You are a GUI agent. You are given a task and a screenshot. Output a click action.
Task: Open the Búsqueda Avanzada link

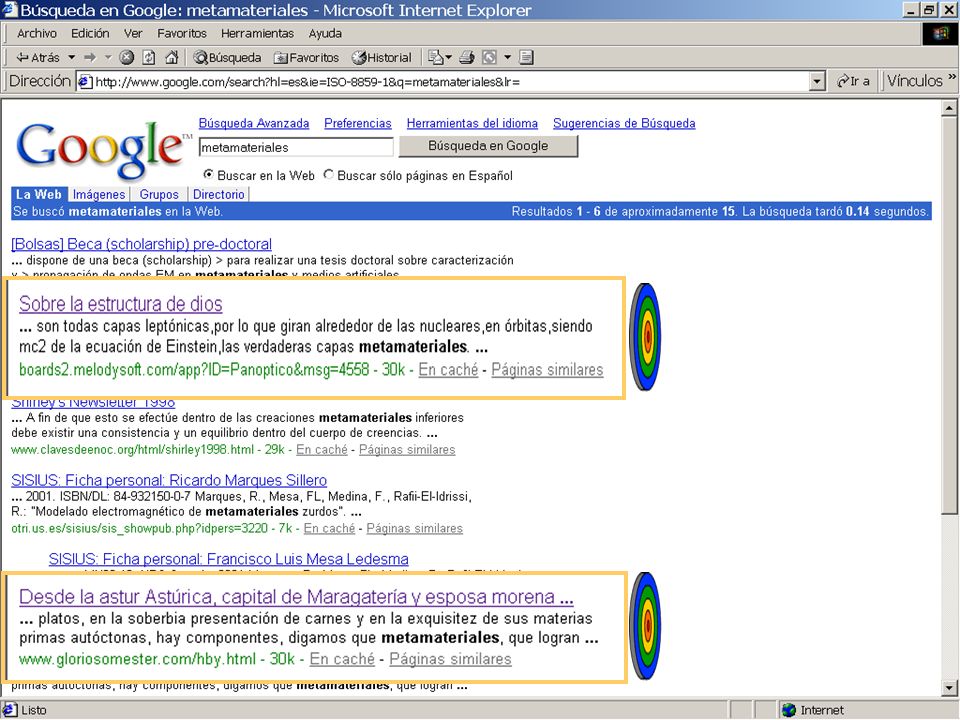coord(254,123)
